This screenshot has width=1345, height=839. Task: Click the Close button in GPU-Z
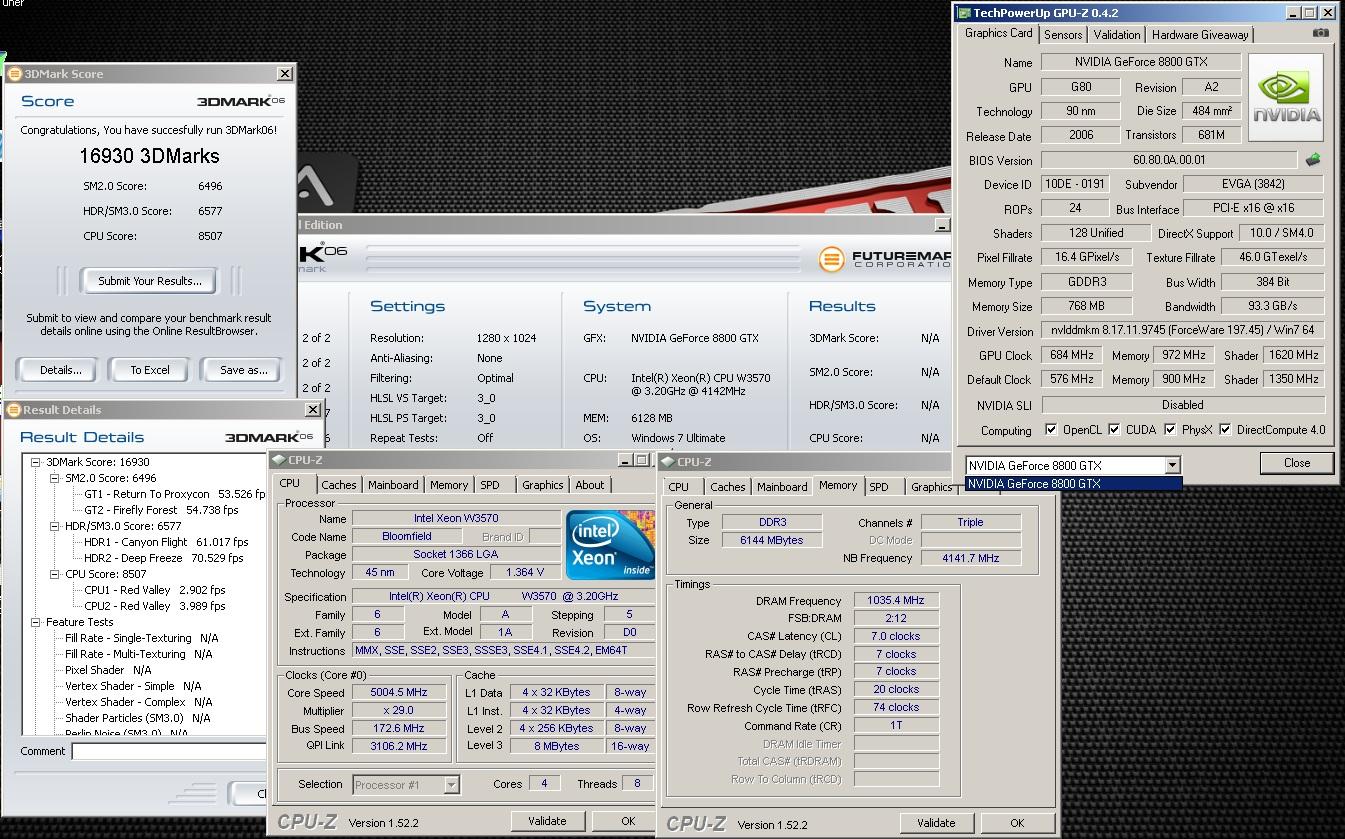pos(1297,463)
